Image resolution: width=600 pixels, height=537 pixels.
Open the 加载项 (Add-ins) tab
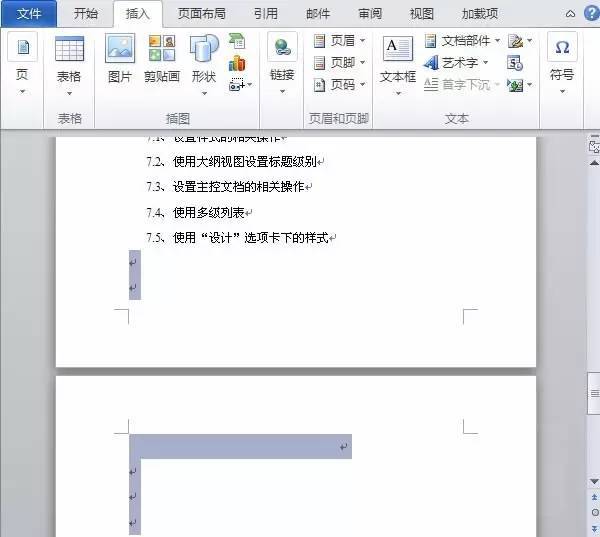tap(480, 14)
